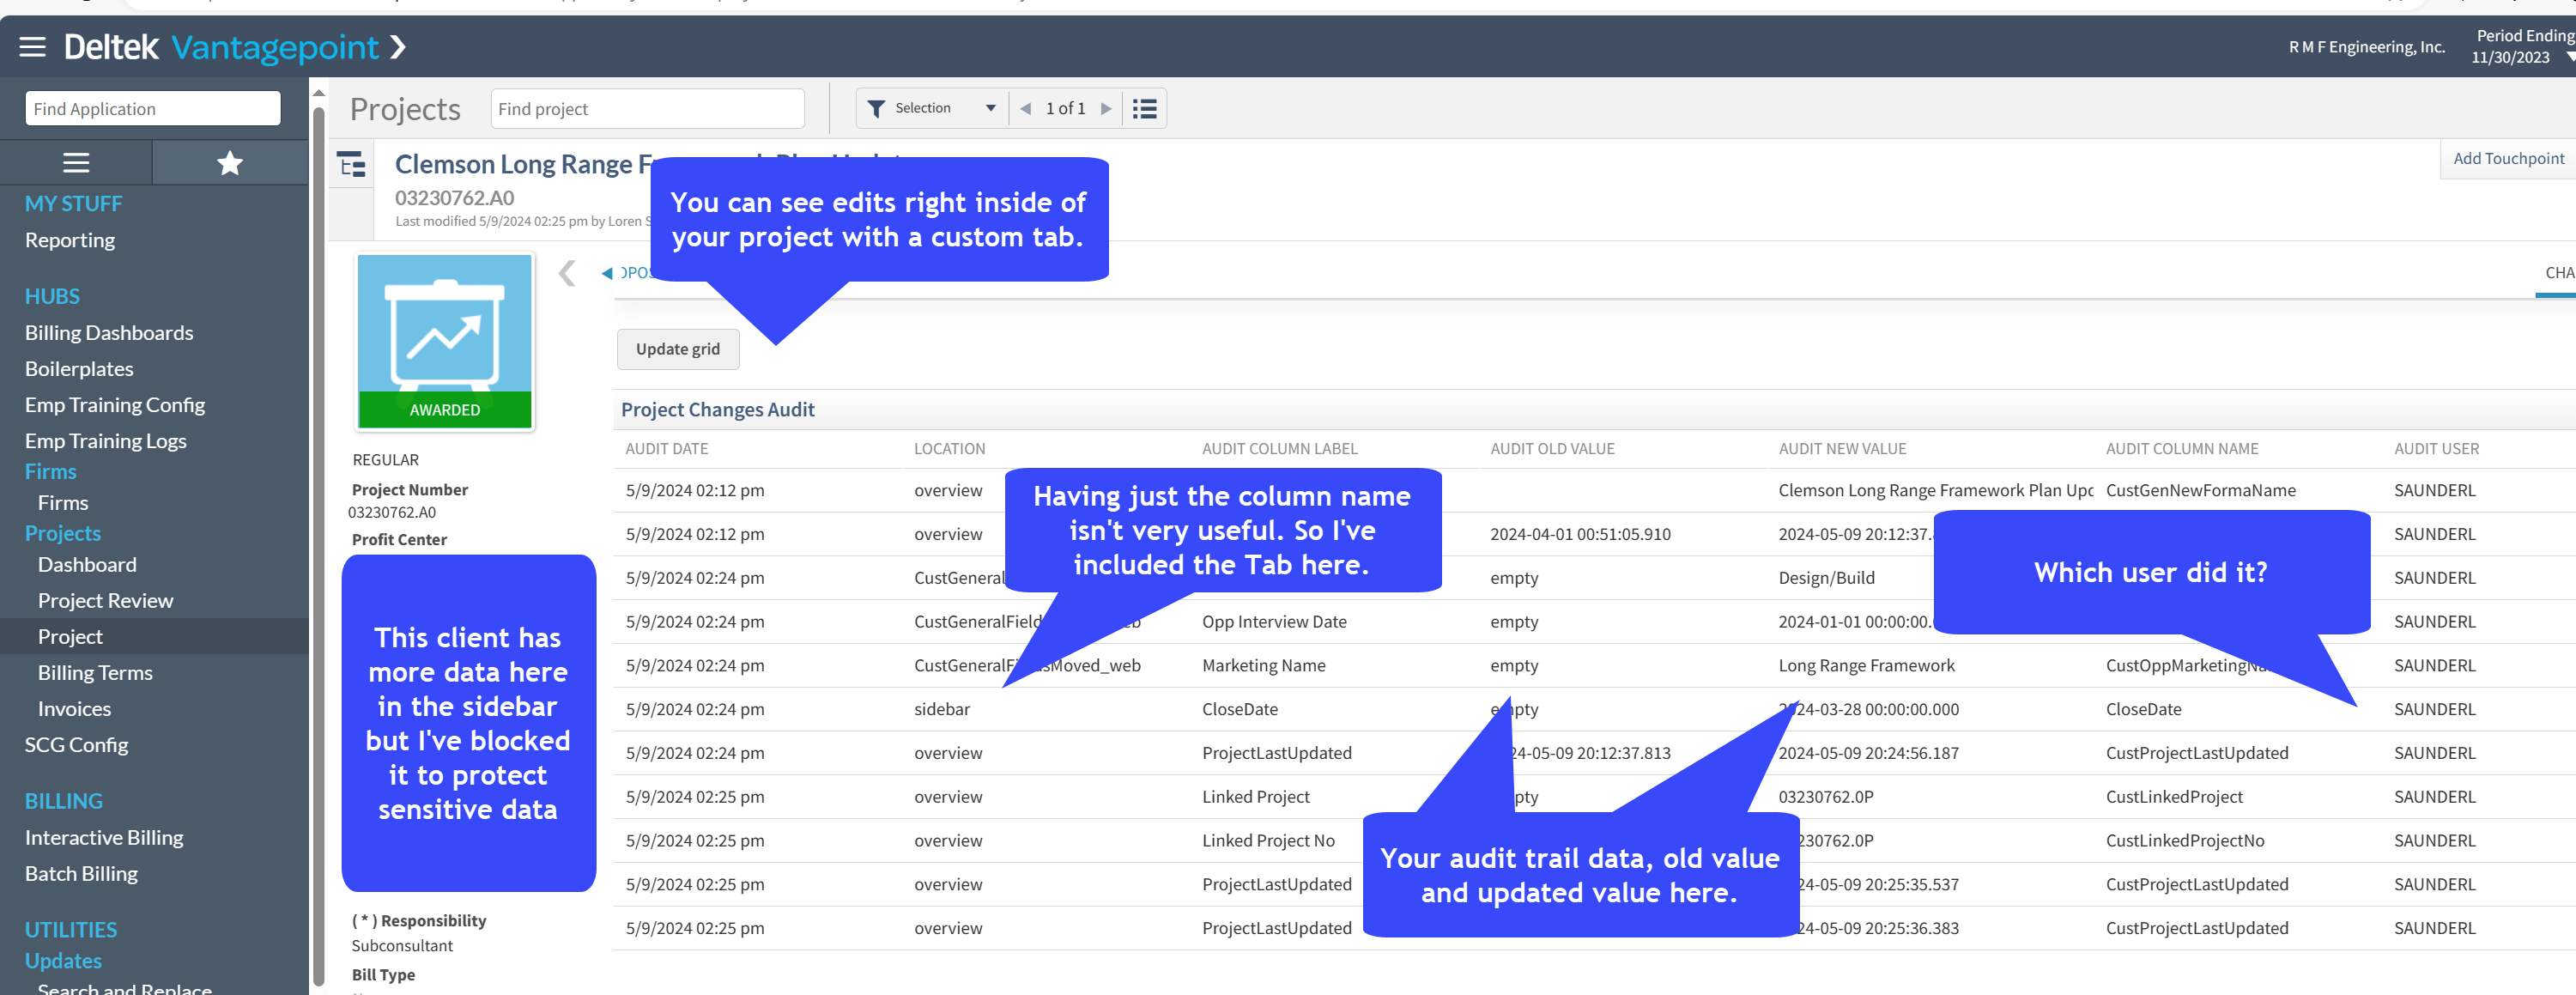Open the project list view icon

pyautogui.click(x=1144, y=108)
